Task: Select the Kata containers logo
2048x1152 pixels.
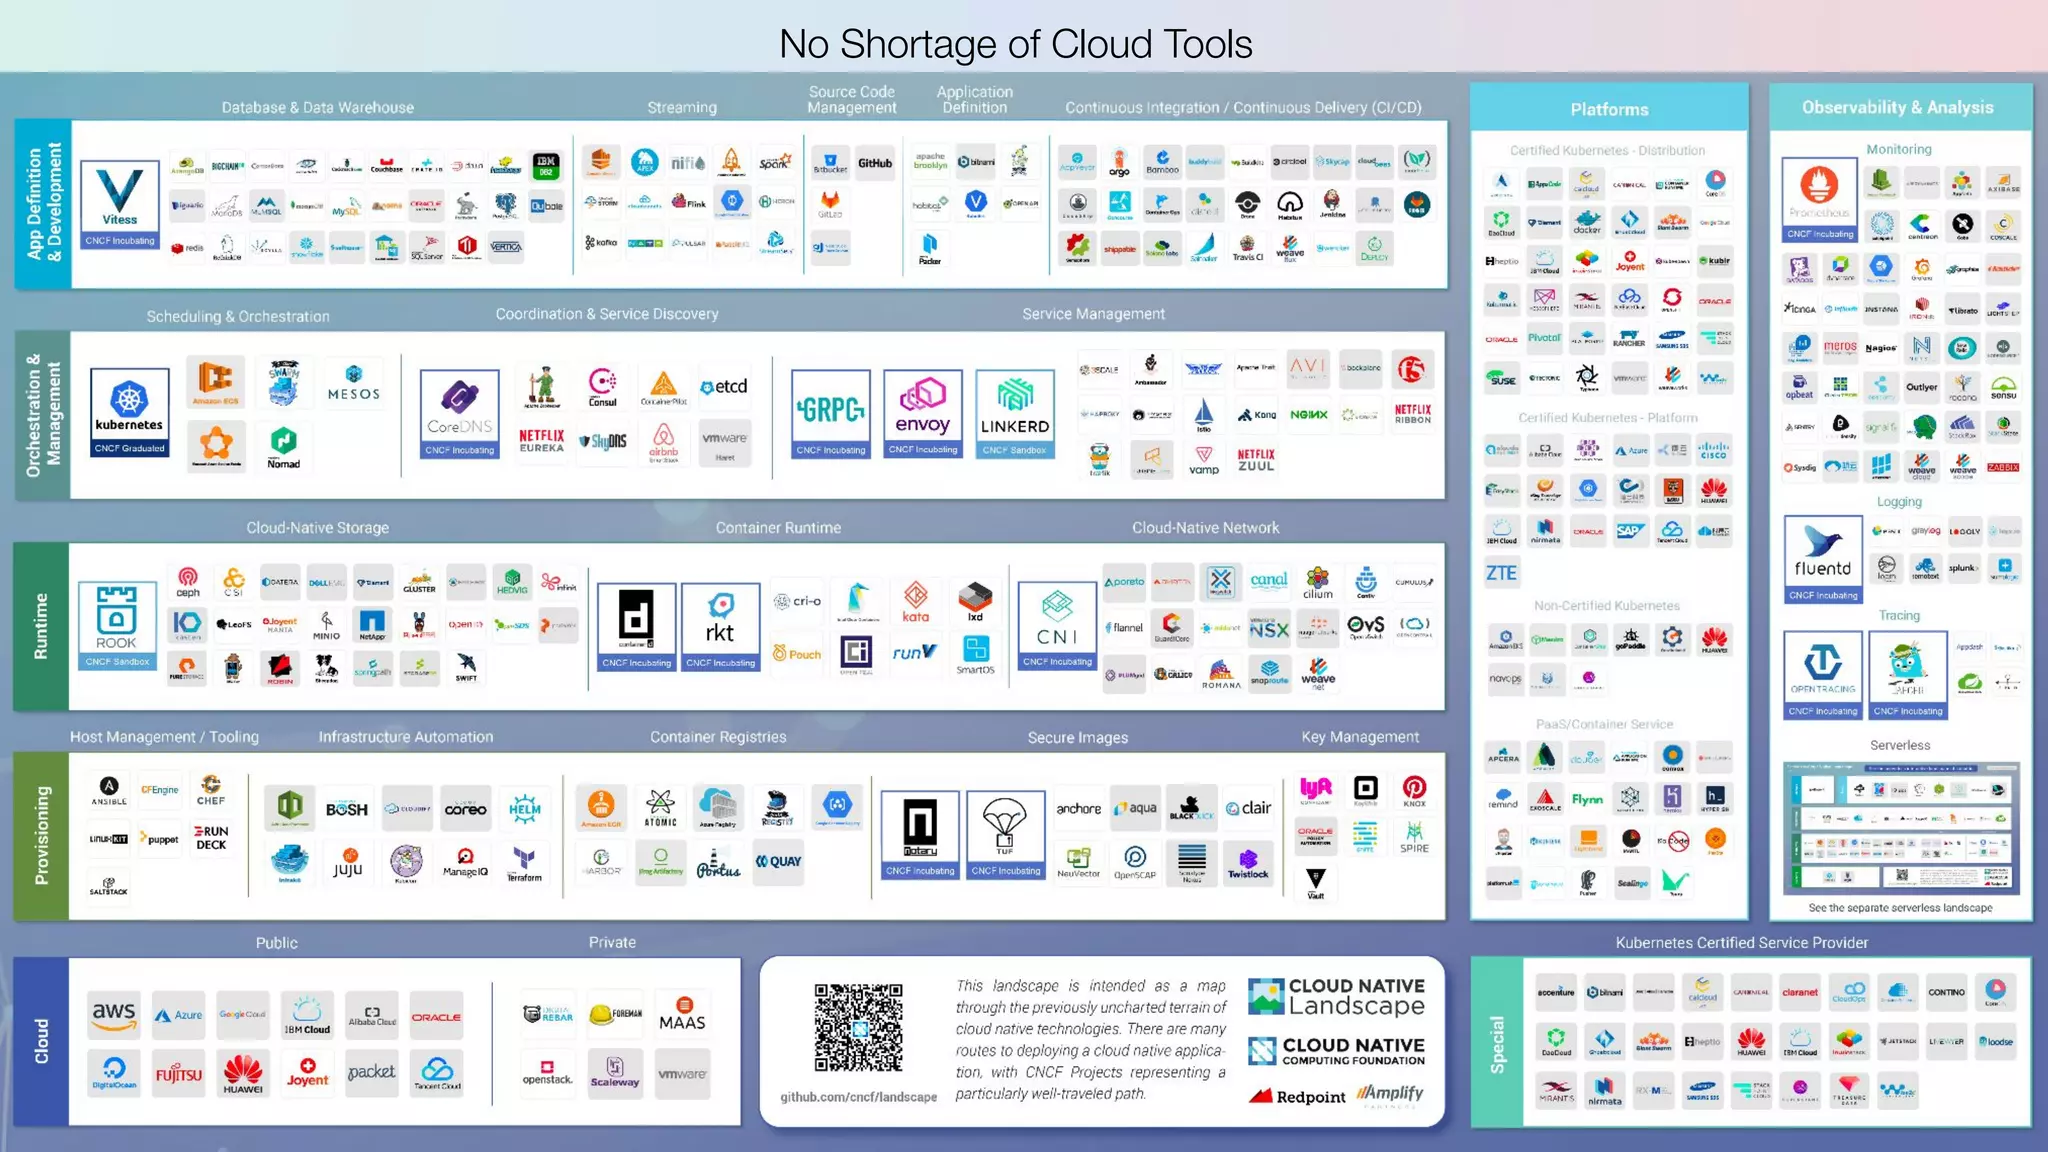Action: coord(916,602)
